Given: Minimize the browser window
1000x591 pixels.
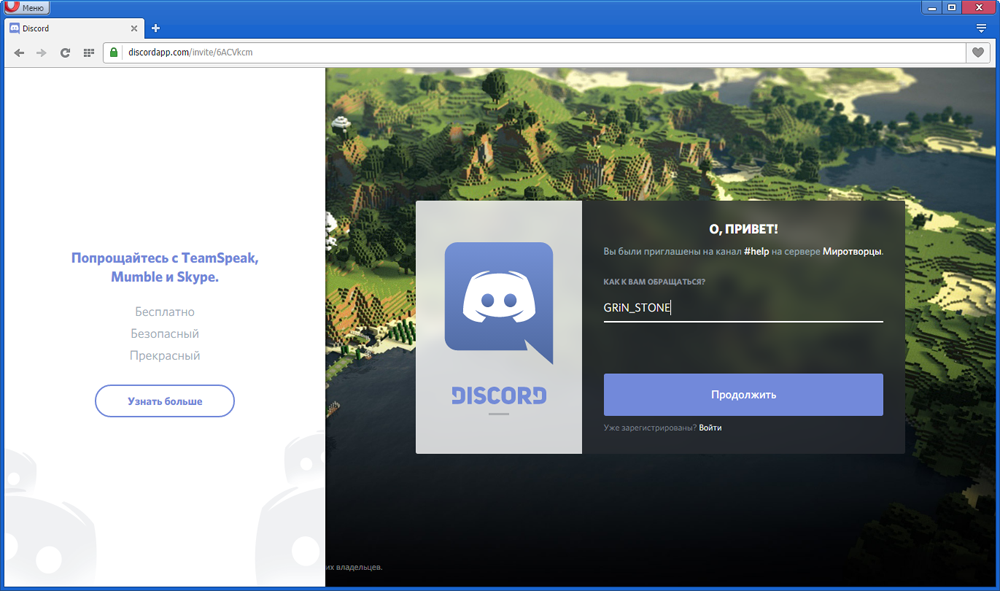Looking at the screenshot, I should click(932, 8).
